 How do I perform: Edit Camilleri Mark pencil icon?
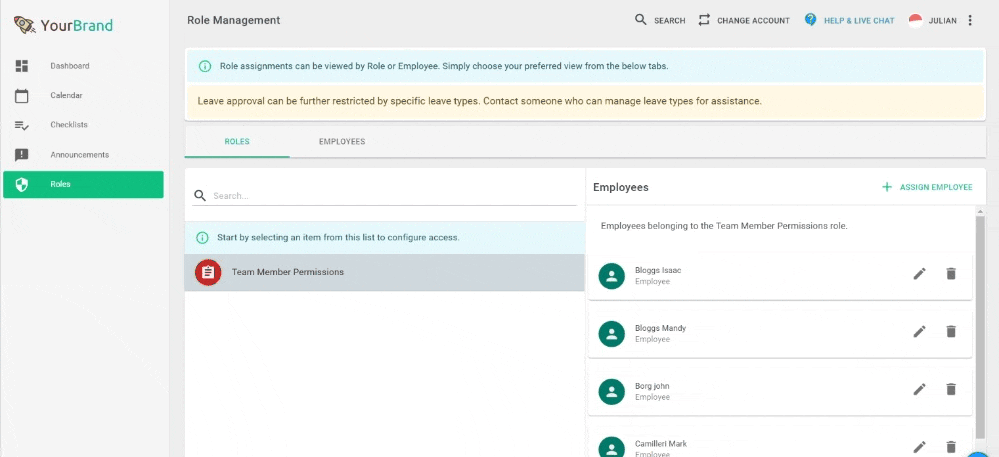coord(919,447)
